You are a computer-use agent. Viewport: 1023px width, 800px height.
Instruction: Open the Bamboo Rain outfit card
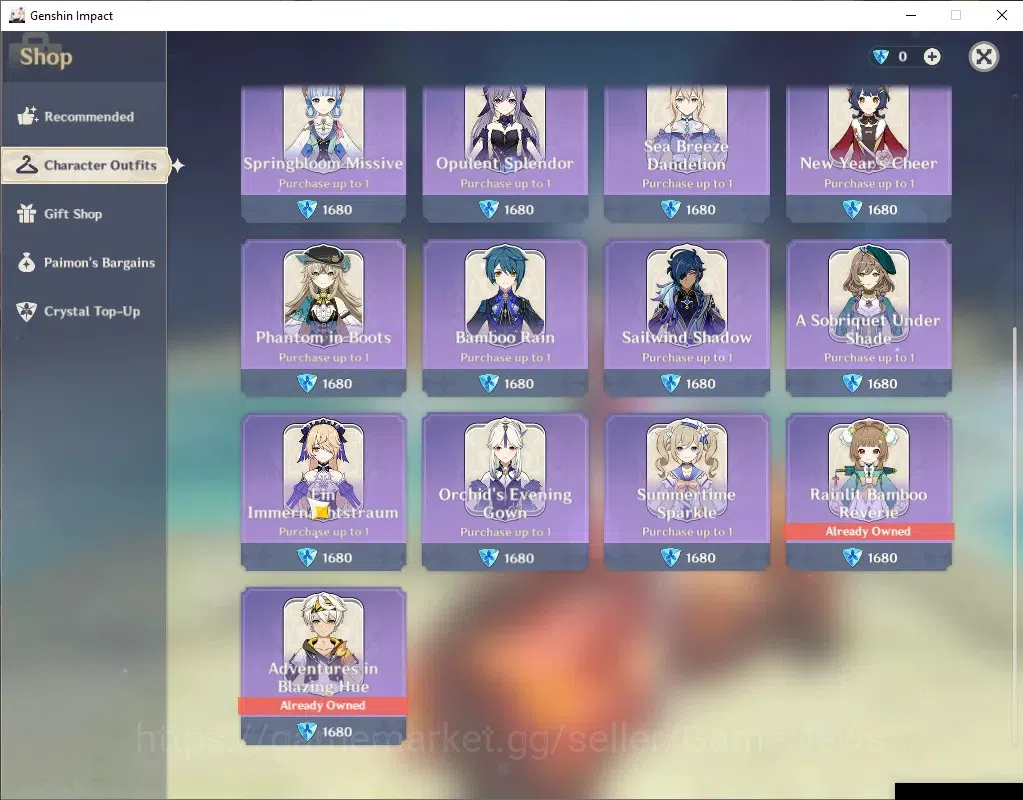pos(505,318)
